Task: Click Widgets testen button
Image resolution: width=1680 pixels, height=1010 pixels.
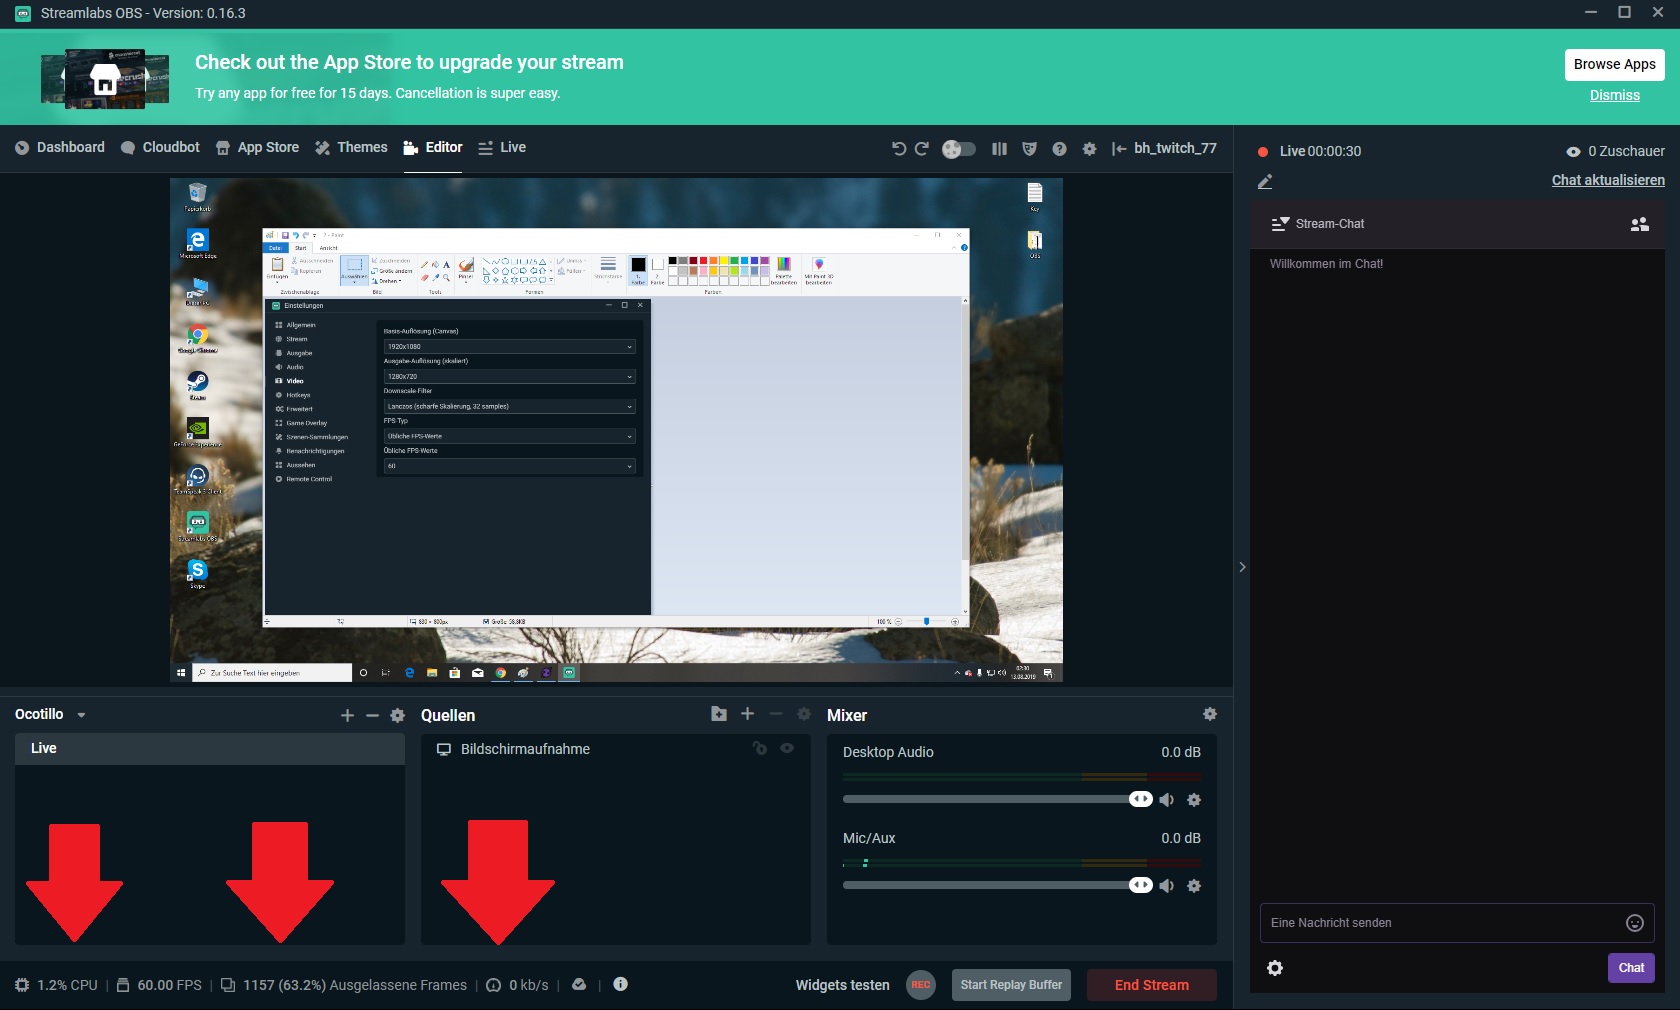Action: pos(842,985)
